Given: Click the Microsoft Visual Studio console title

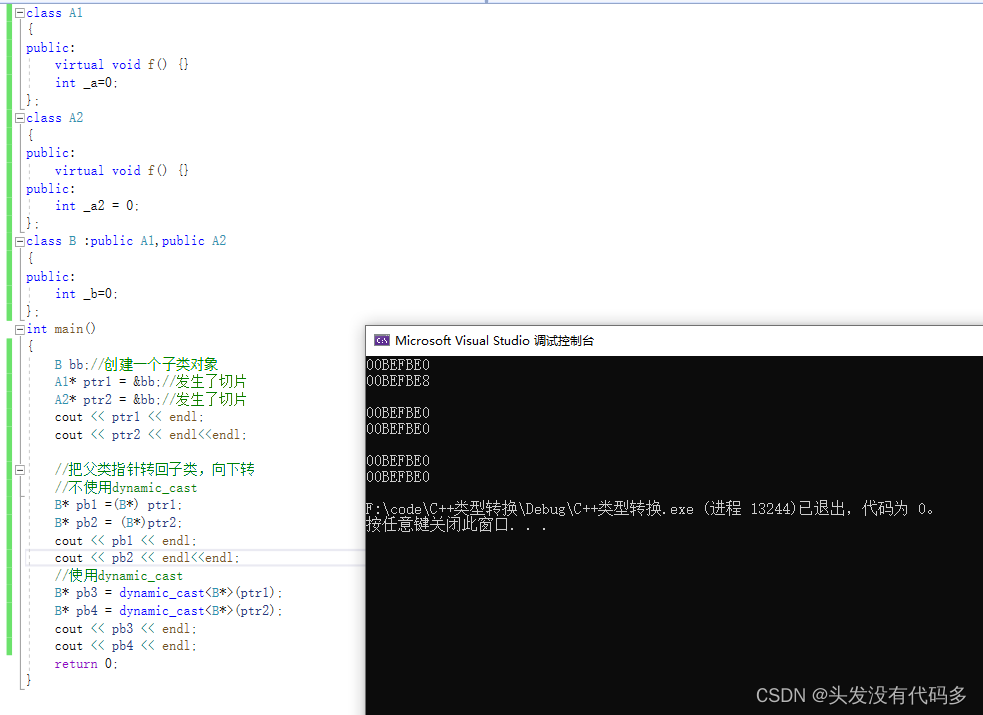Looking at the screenshot, I should tap(494, 340).
